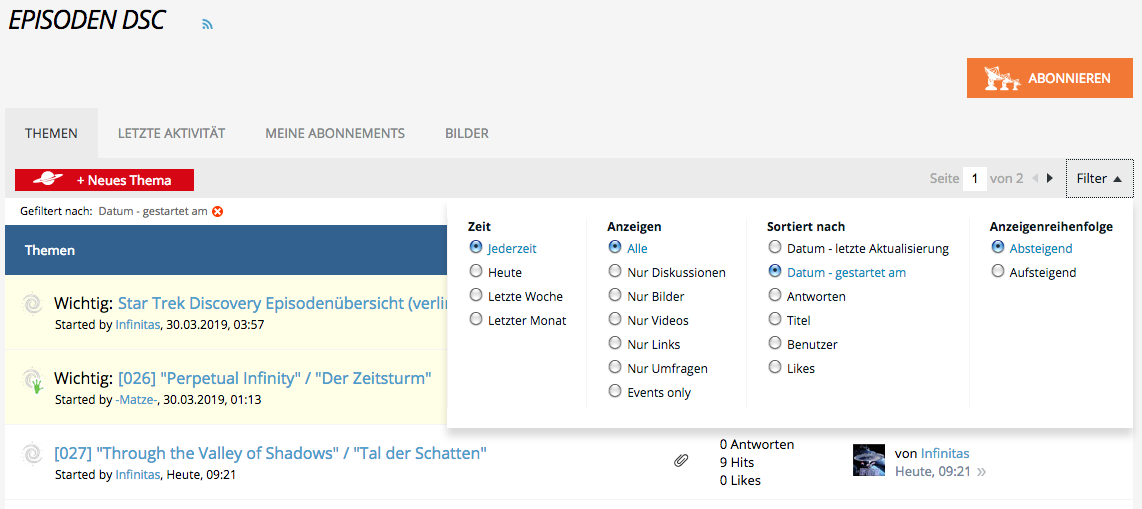Open Infinitas's avatar thumbnail
The image size is (1142, 509).
click(868, 460)
